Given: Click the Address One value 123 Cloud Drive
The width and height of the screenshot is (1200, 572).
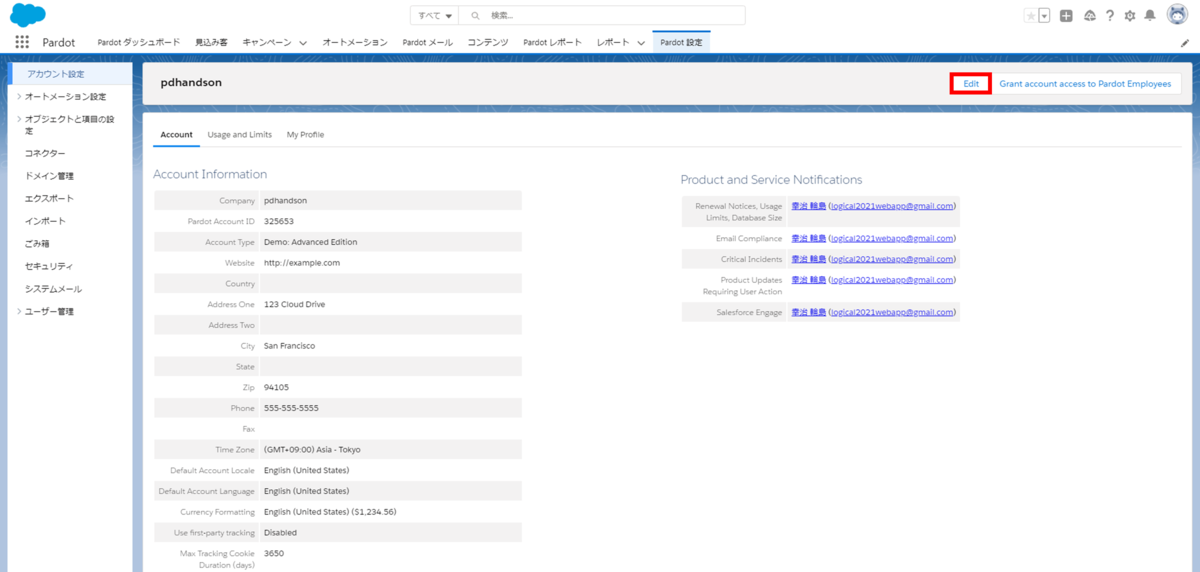Looking at the screenshot, I should point(294,304).
